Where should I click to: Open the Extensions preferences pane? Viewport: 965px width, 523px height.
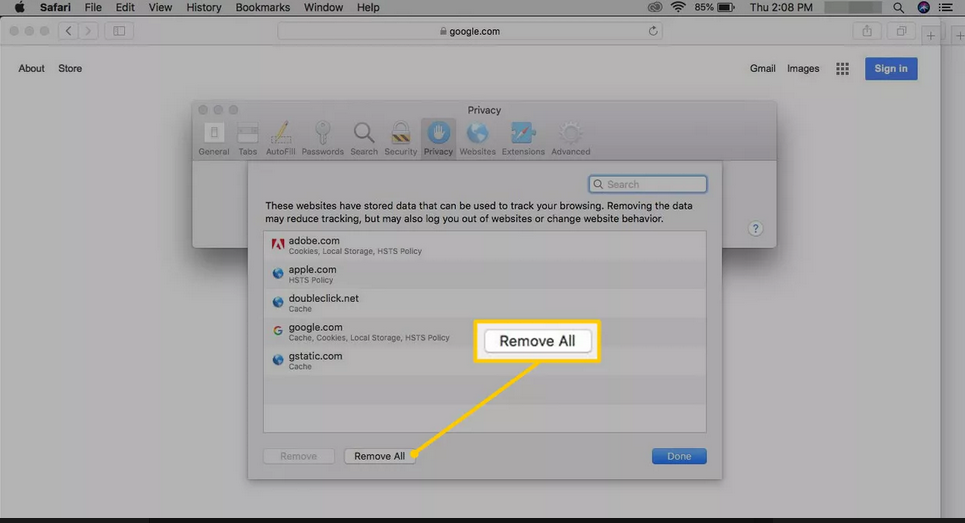pos(523,139)
